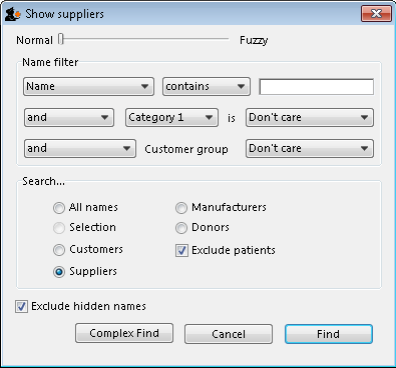
Task: Open the first 'and' operator dropdown
Action: tap(69, 117)
